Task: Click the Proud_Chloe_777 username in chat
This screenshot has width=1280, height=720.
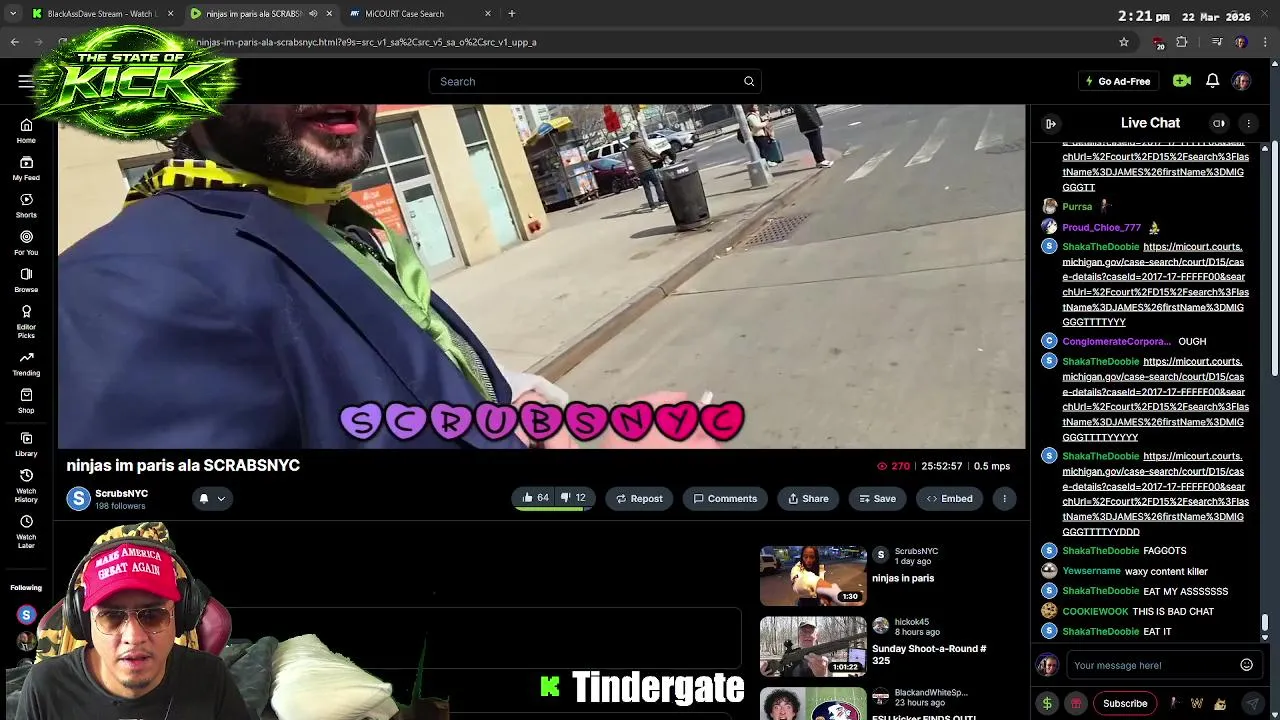Action: coord(1101,227)
